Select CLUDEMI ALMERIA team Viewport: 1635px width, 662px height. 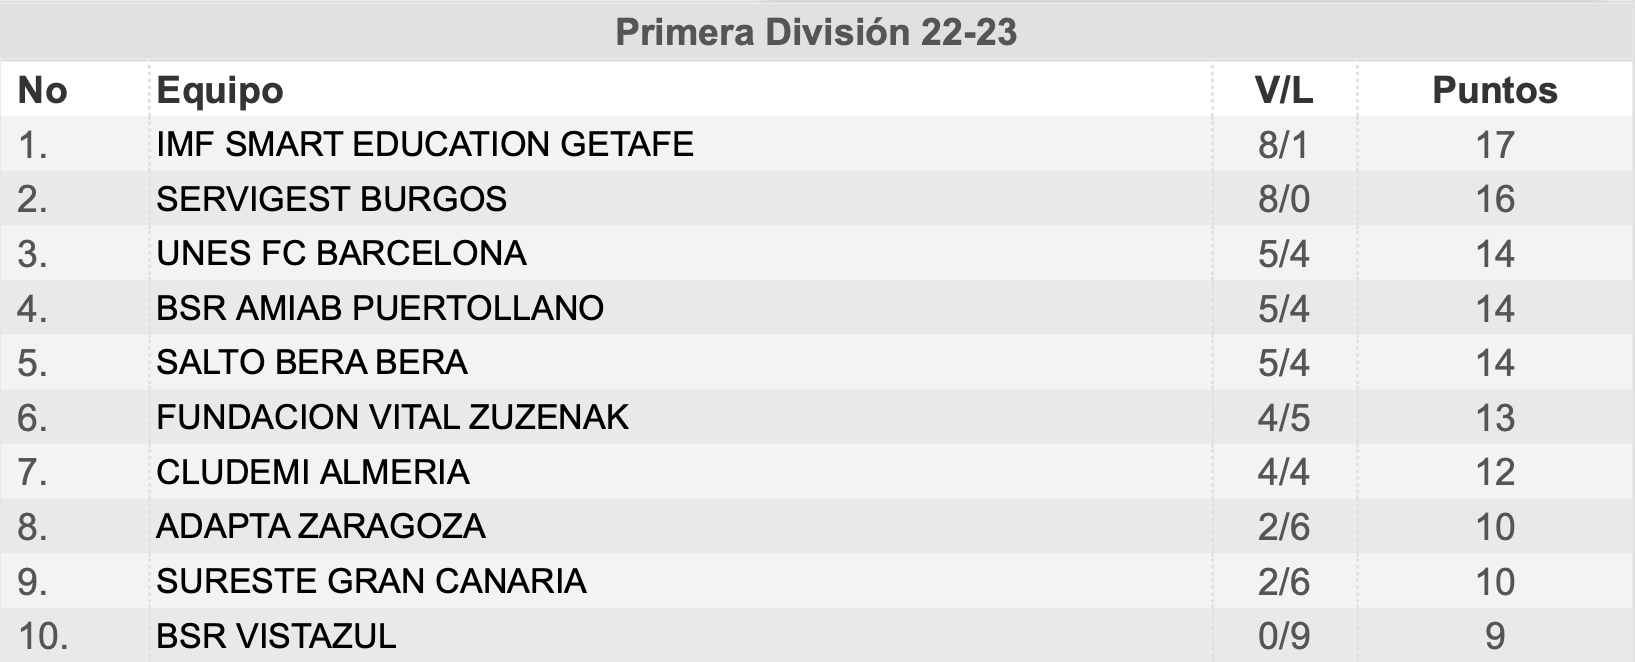click(x=313, y=472)
